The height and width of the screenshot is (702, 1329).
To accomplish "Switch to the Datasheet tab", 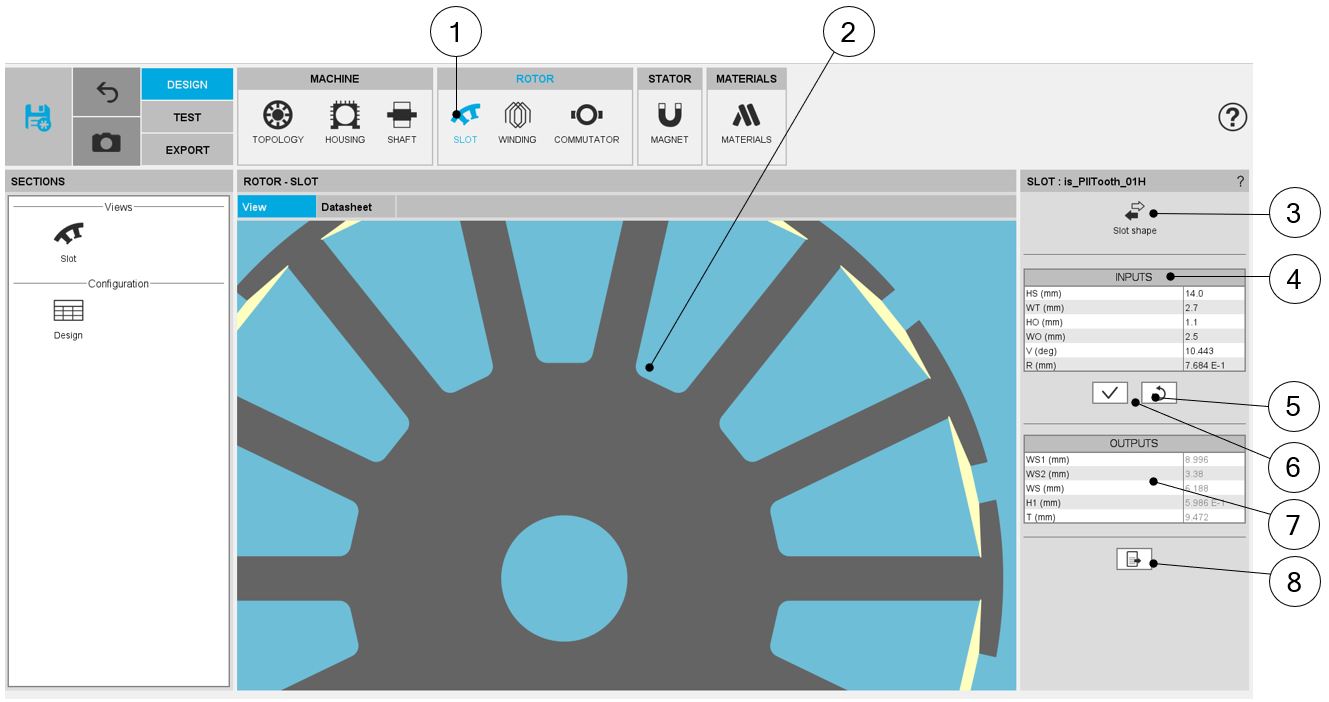I will [346, 207].
